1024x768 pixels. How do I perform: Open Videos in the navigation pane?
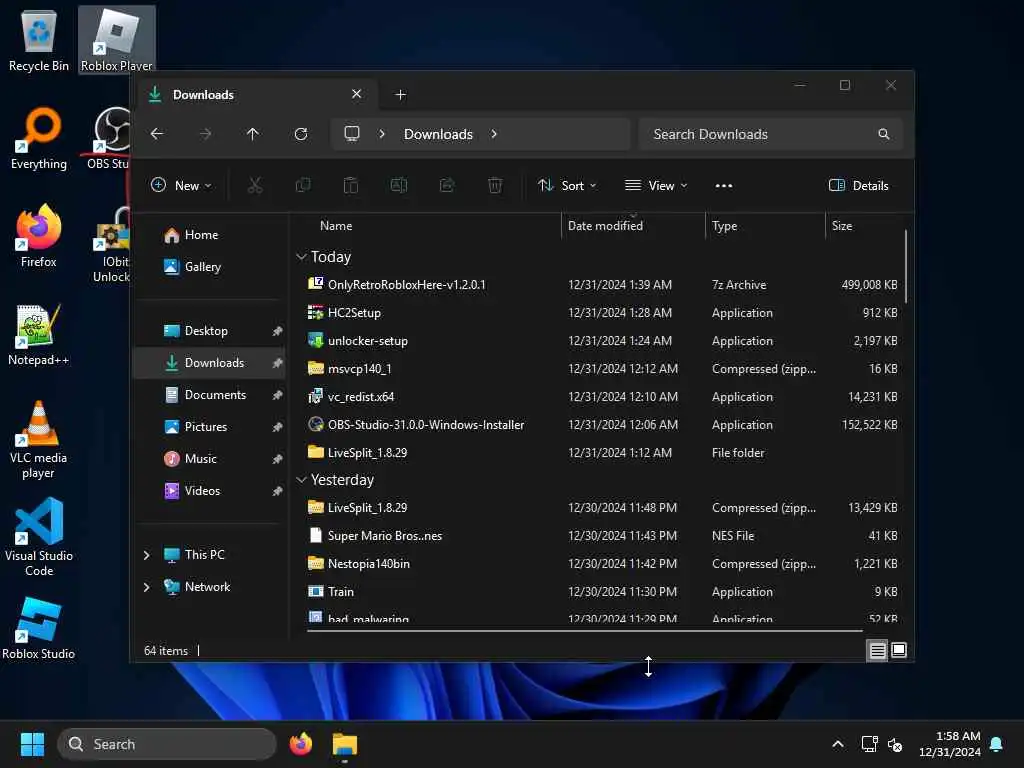[210, 491]
